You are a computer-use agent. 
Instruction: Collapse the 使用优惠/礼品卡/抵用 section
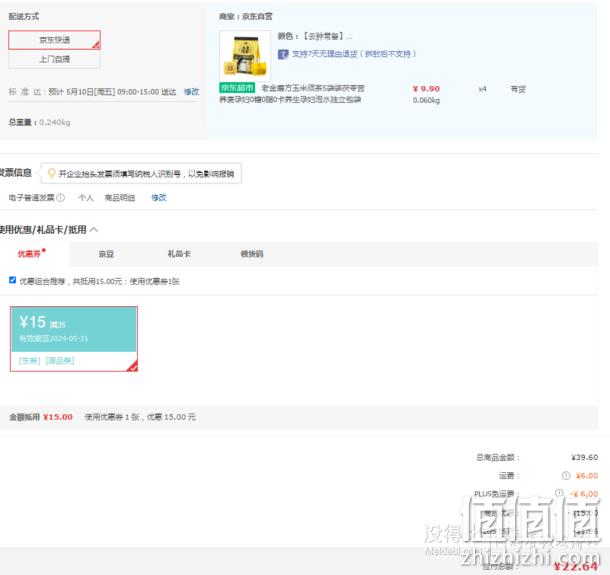coord(94,230)
